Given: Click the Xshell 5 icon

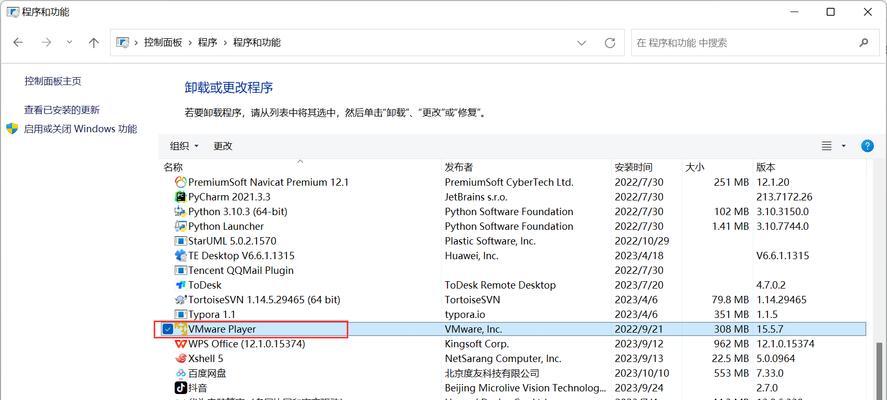Looking at the screenshot, I should (x=180, y=359).
